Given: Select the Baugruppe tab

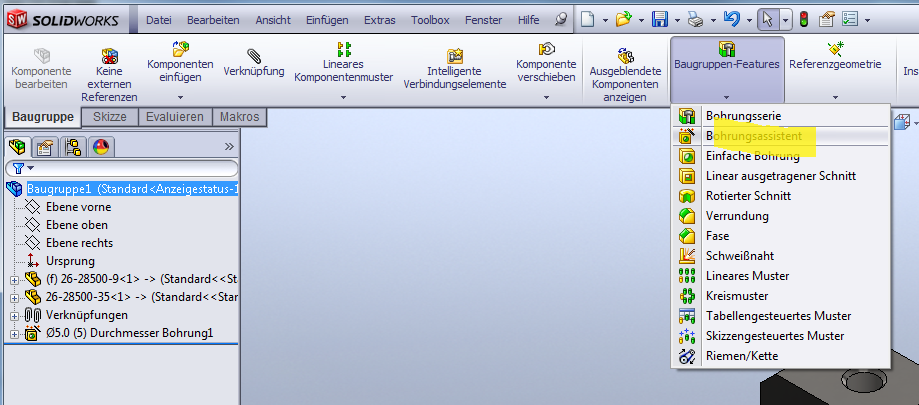Looking at the screenshot, I should (x=43, y=117).
